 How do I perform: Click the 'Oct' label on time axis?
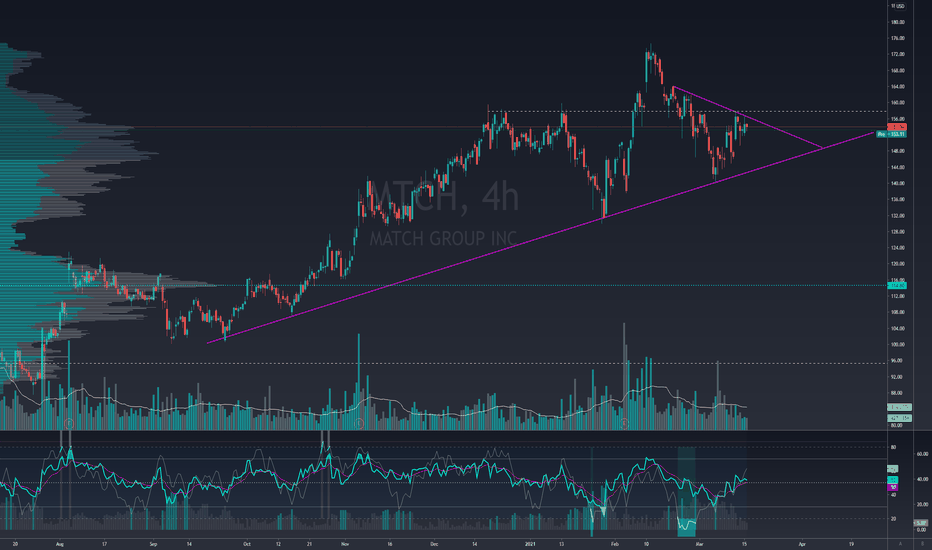coord(247,543)
